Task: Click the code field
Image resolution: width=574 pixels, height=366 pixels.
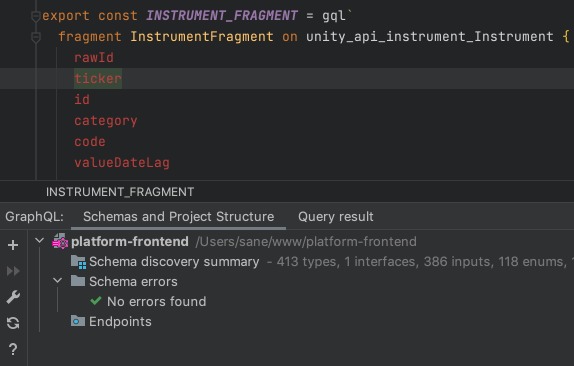Action: point(90,142)
